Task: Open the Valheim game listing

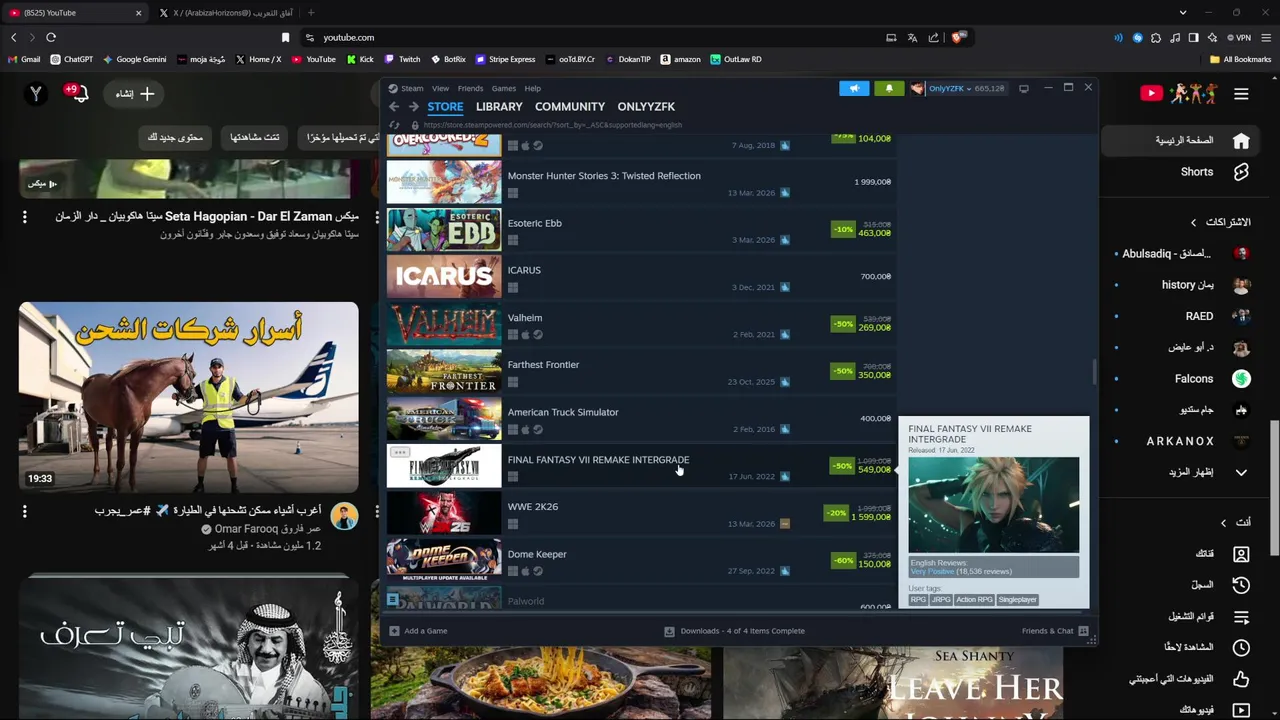Action: [x=640, y=324]
